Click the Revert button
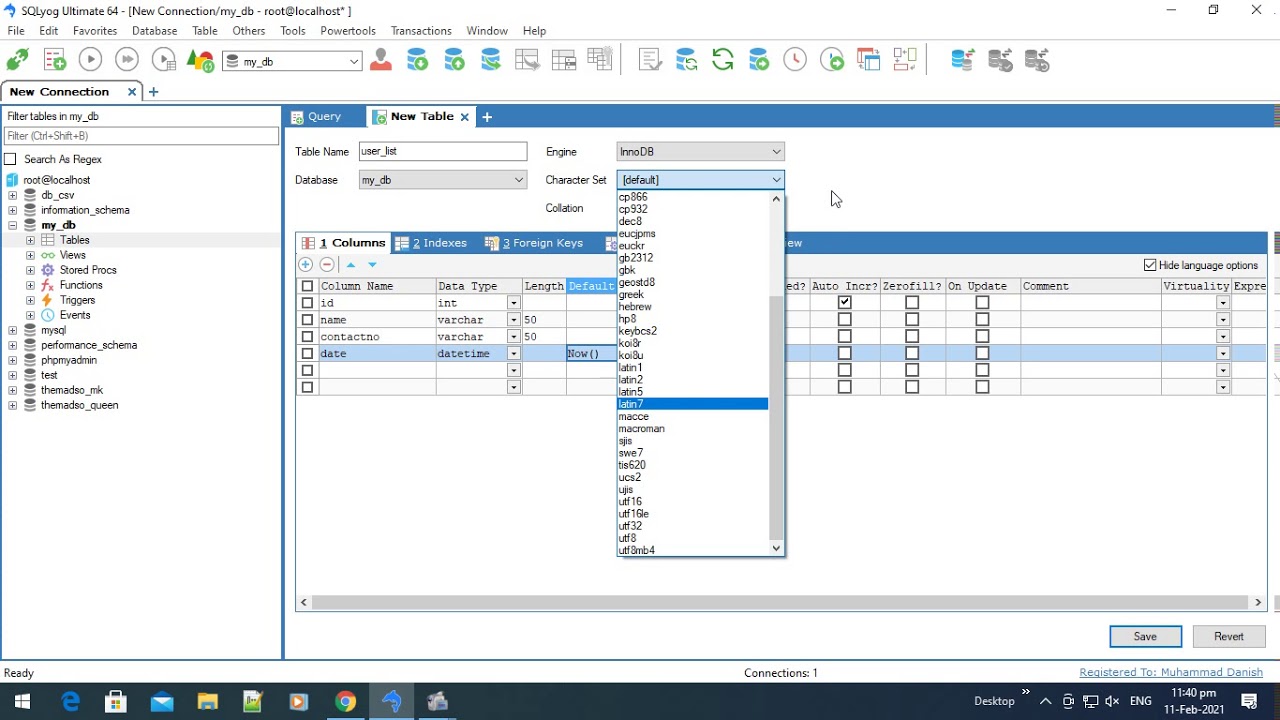Viewport: 1280px width, 720px height. pyautogui.click(x=1229, y=636)
